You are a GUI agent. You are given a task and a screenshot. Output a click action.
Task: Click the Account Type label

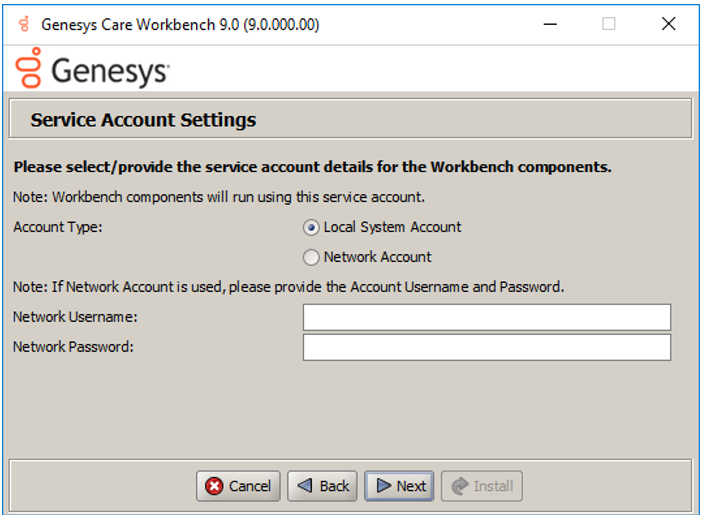coord(58,227)
